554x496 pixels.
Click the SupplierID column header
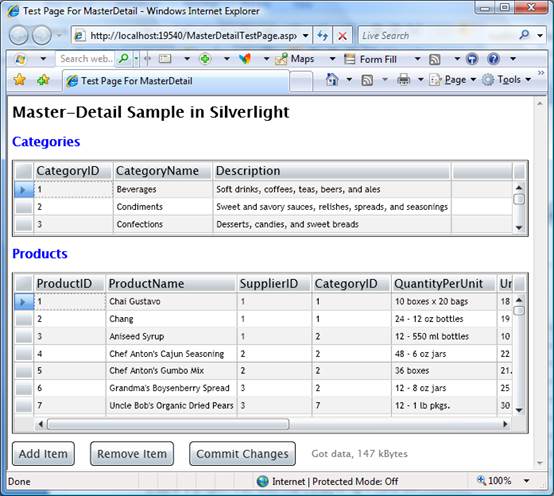click(x=275, y=284)
